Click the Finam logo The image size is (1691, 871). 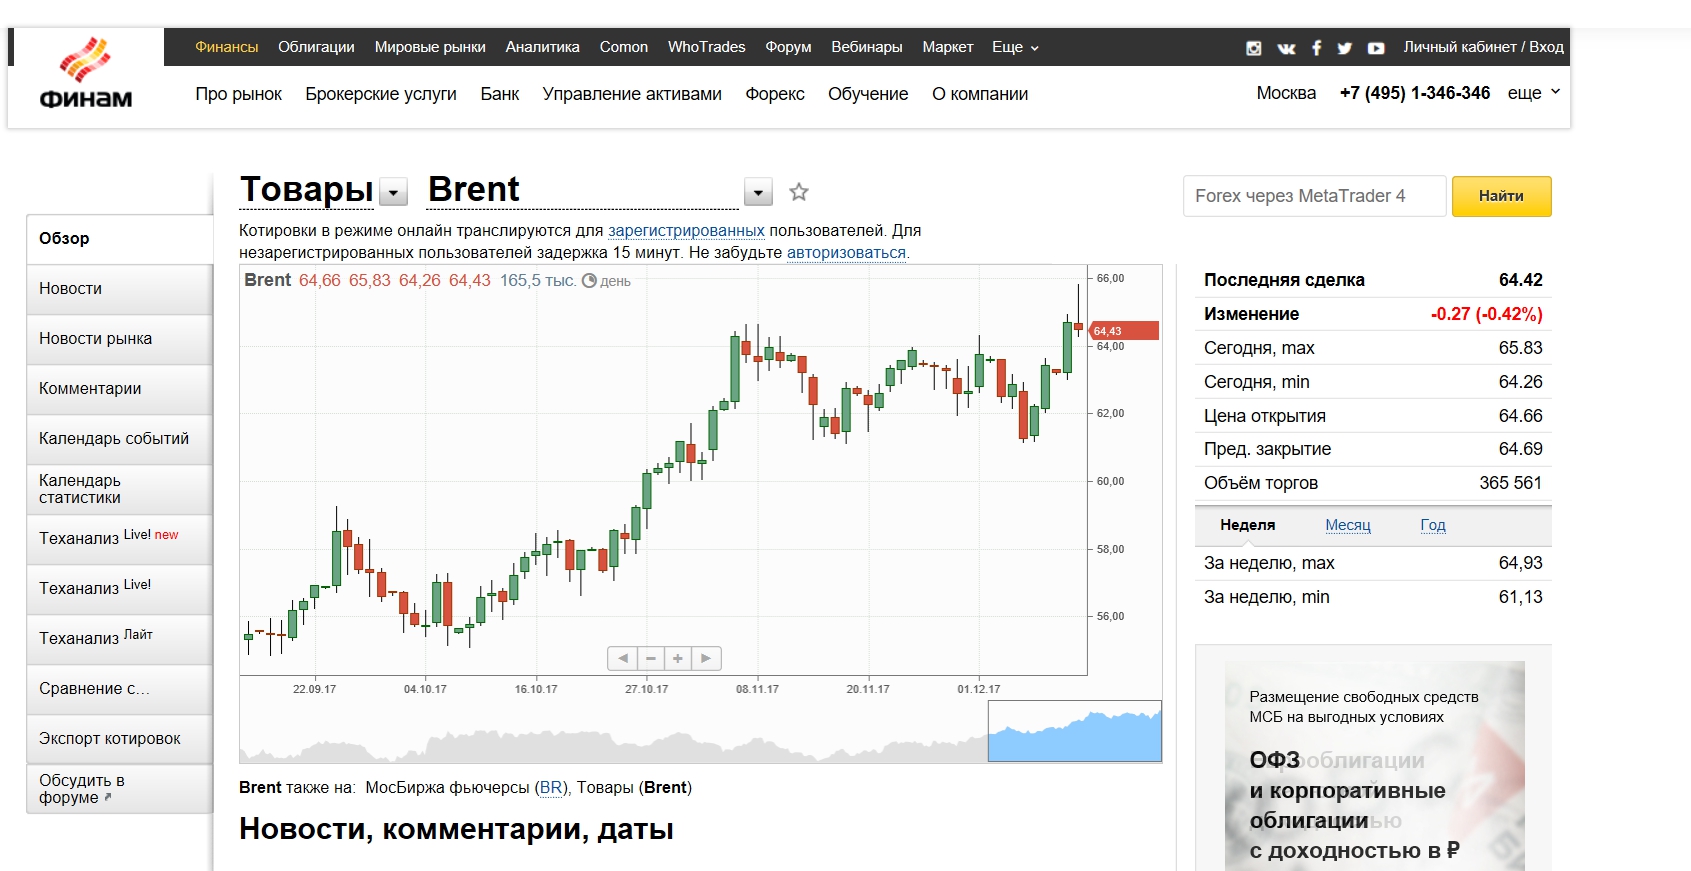[85, 75]
